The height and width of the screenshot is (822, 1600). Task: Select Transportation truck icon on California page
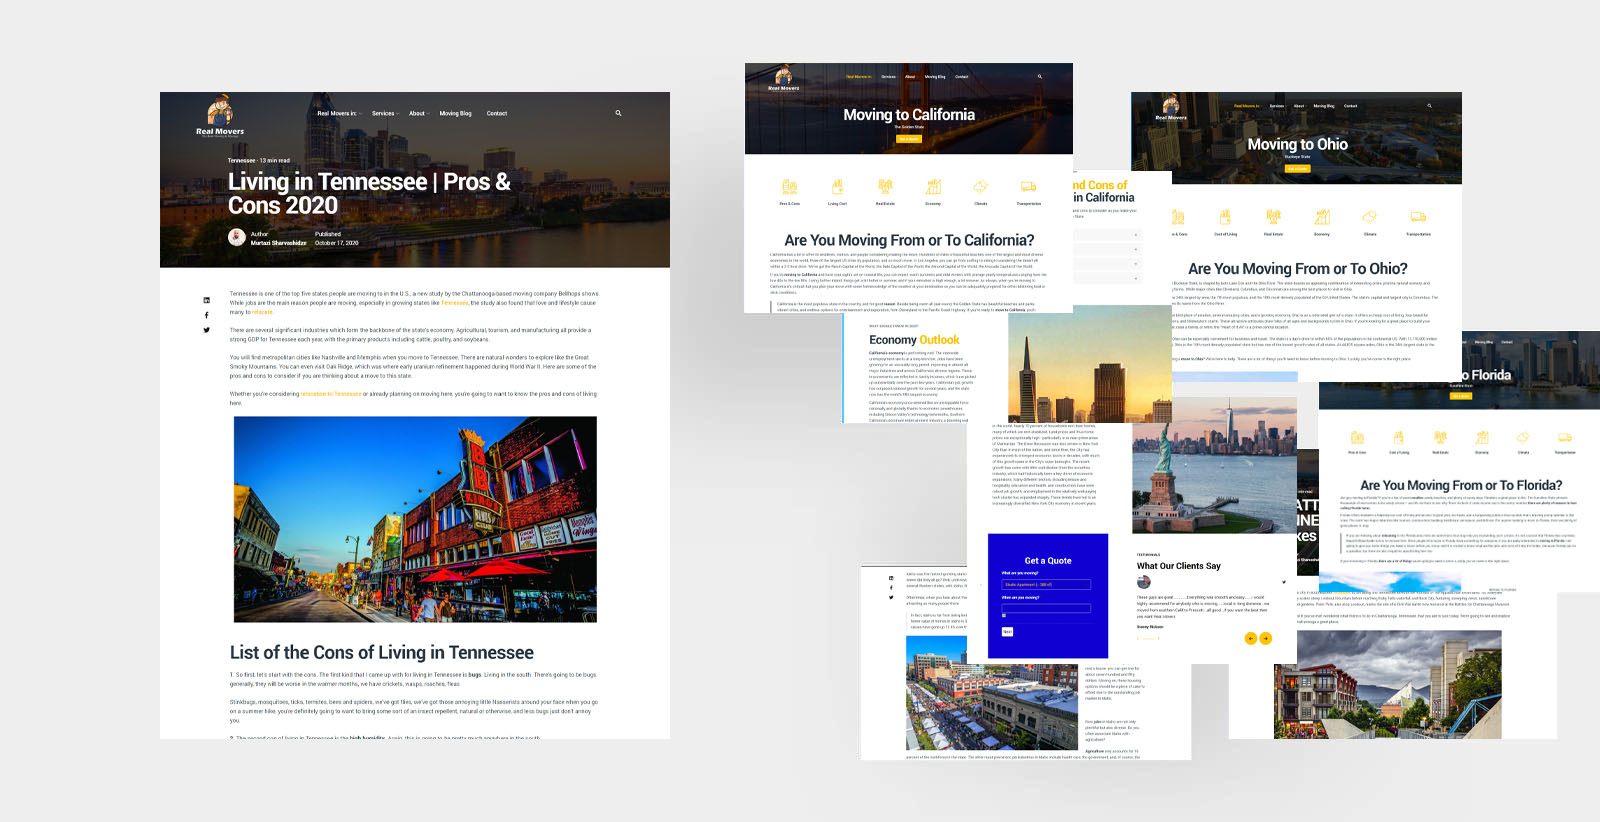point(1028,187)
